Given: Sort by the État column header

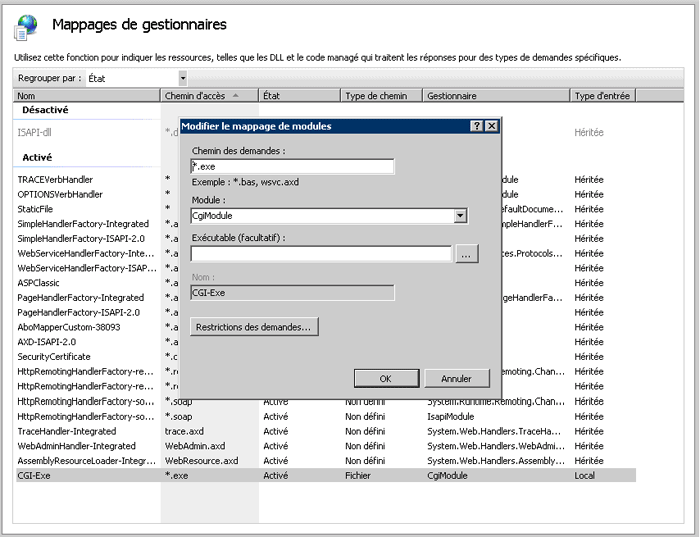Looking at the screenshot, I should 300,96.
